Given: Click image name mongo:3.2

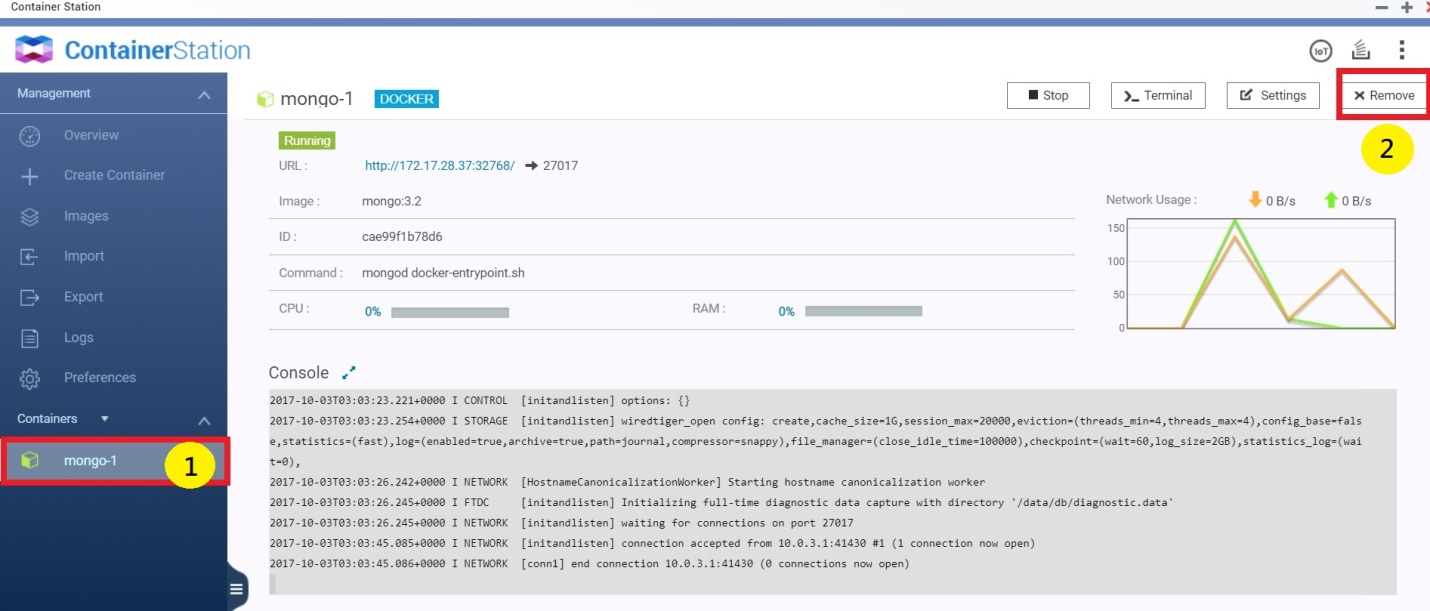Looking at the screenshot, I should pos(392,201).
